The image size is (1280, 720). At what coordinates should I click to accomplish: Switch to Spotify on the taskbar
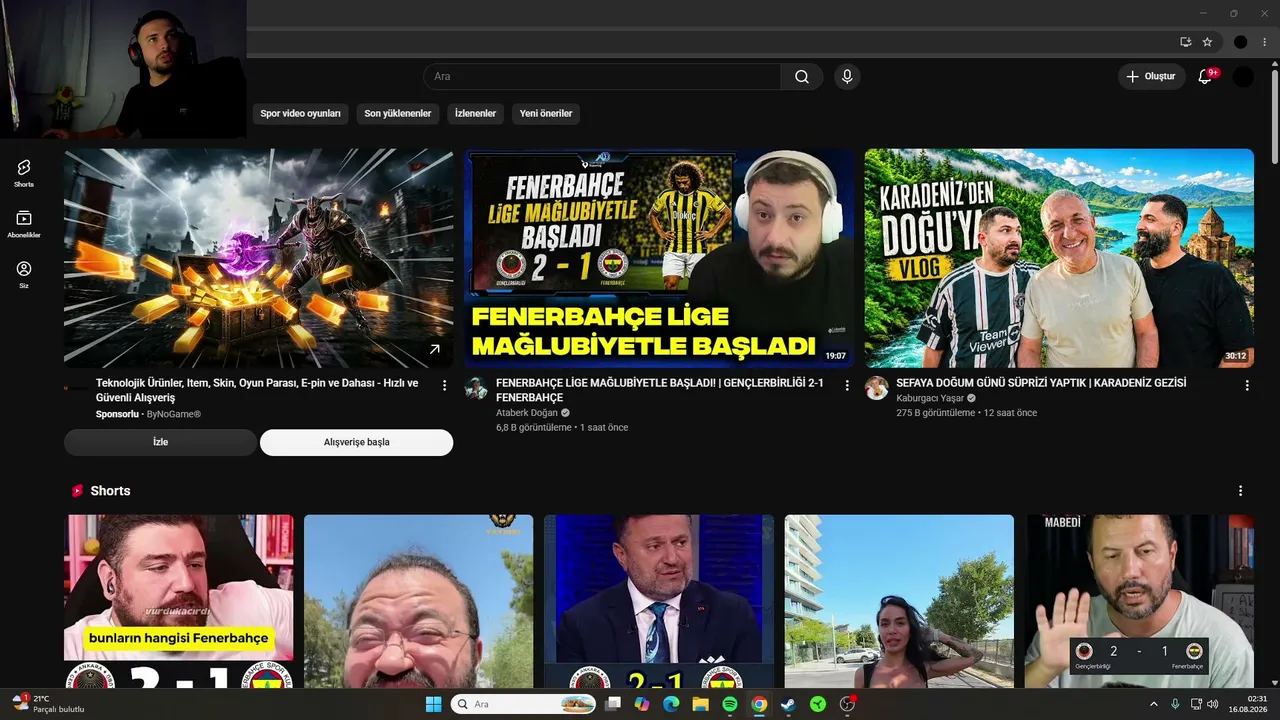(730, 704)
